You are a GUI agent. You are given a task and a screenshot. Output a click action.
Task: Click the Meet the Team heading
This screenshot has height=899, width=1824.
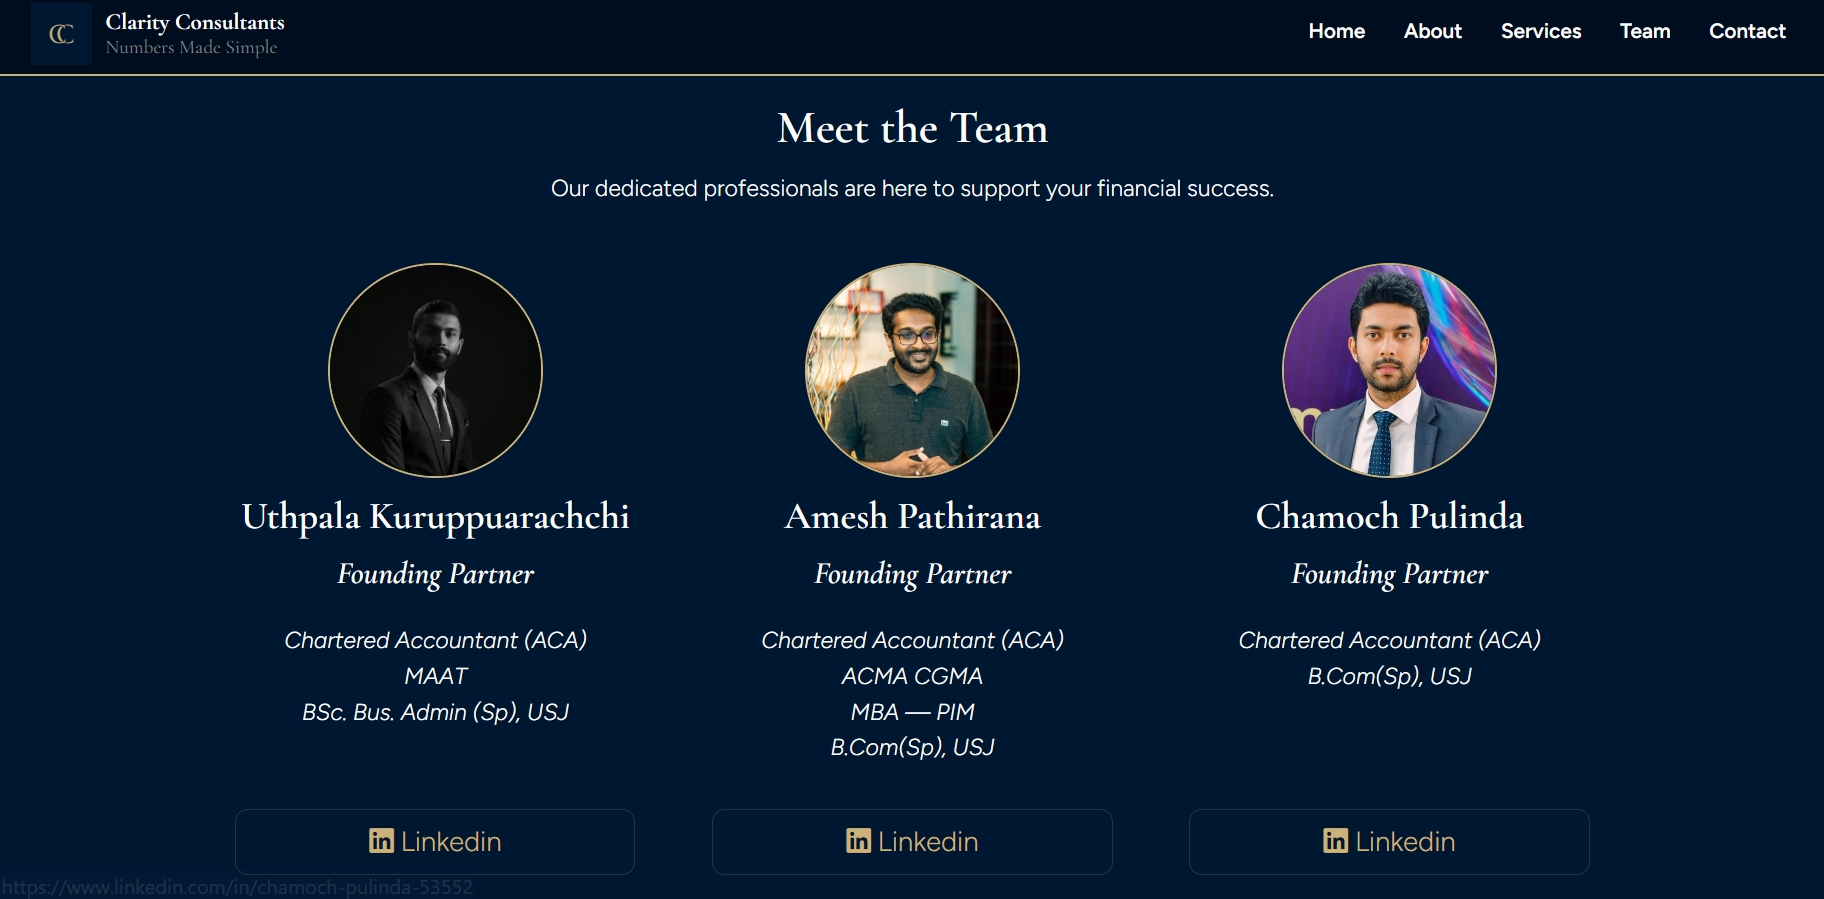pyautogui.click(x=912, y=127)
